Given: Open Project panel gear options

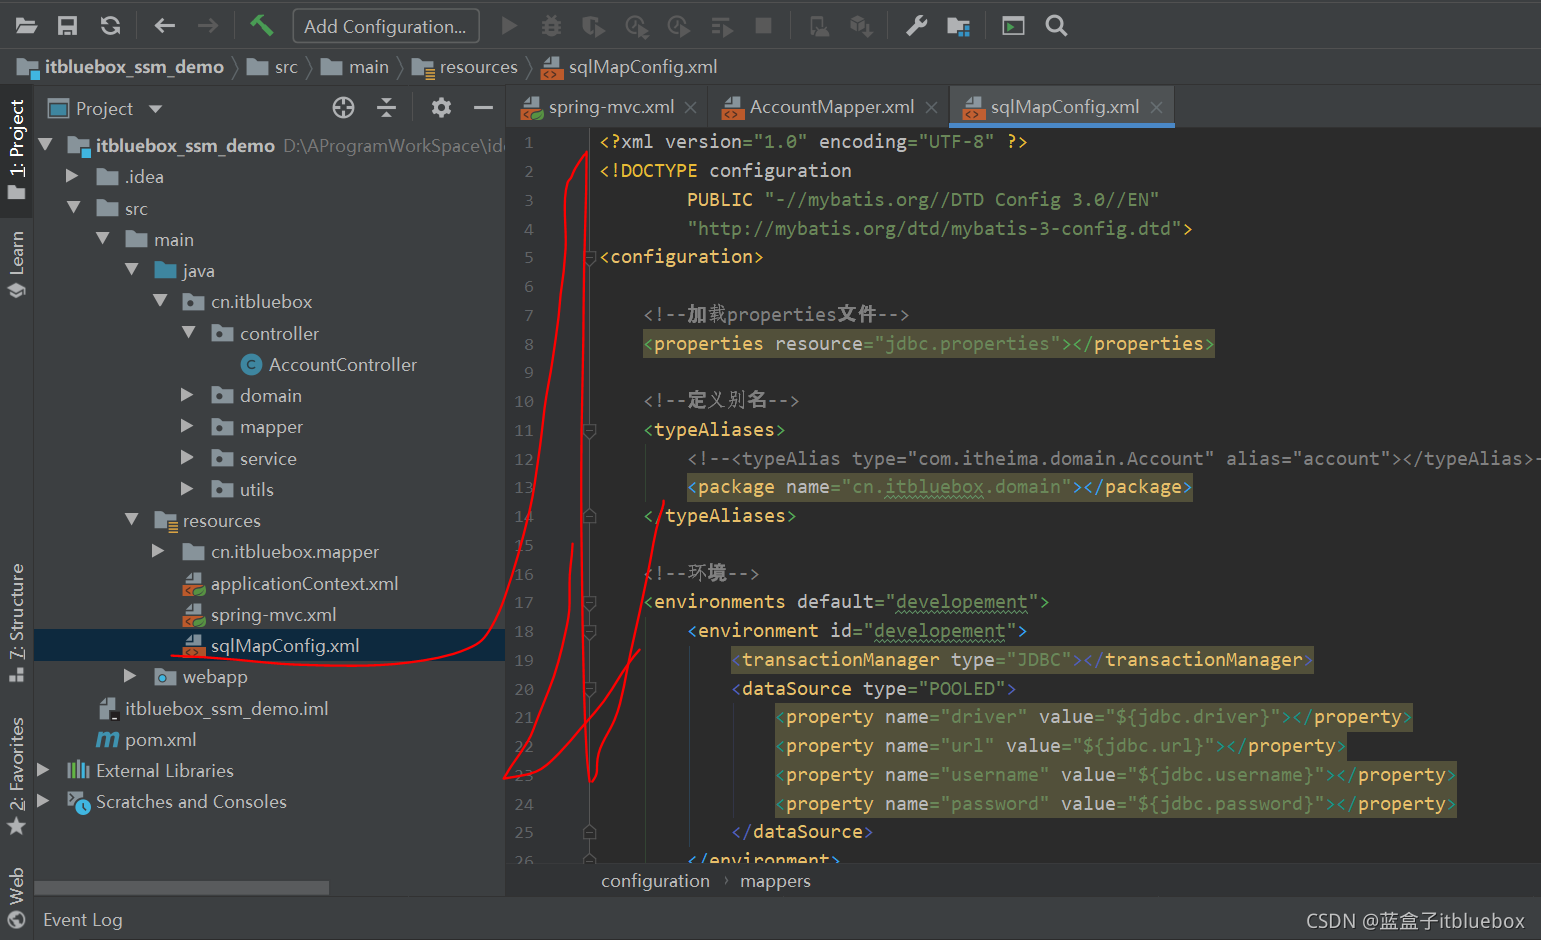Looking at the screenshot, I should click(x=441, y=107).
